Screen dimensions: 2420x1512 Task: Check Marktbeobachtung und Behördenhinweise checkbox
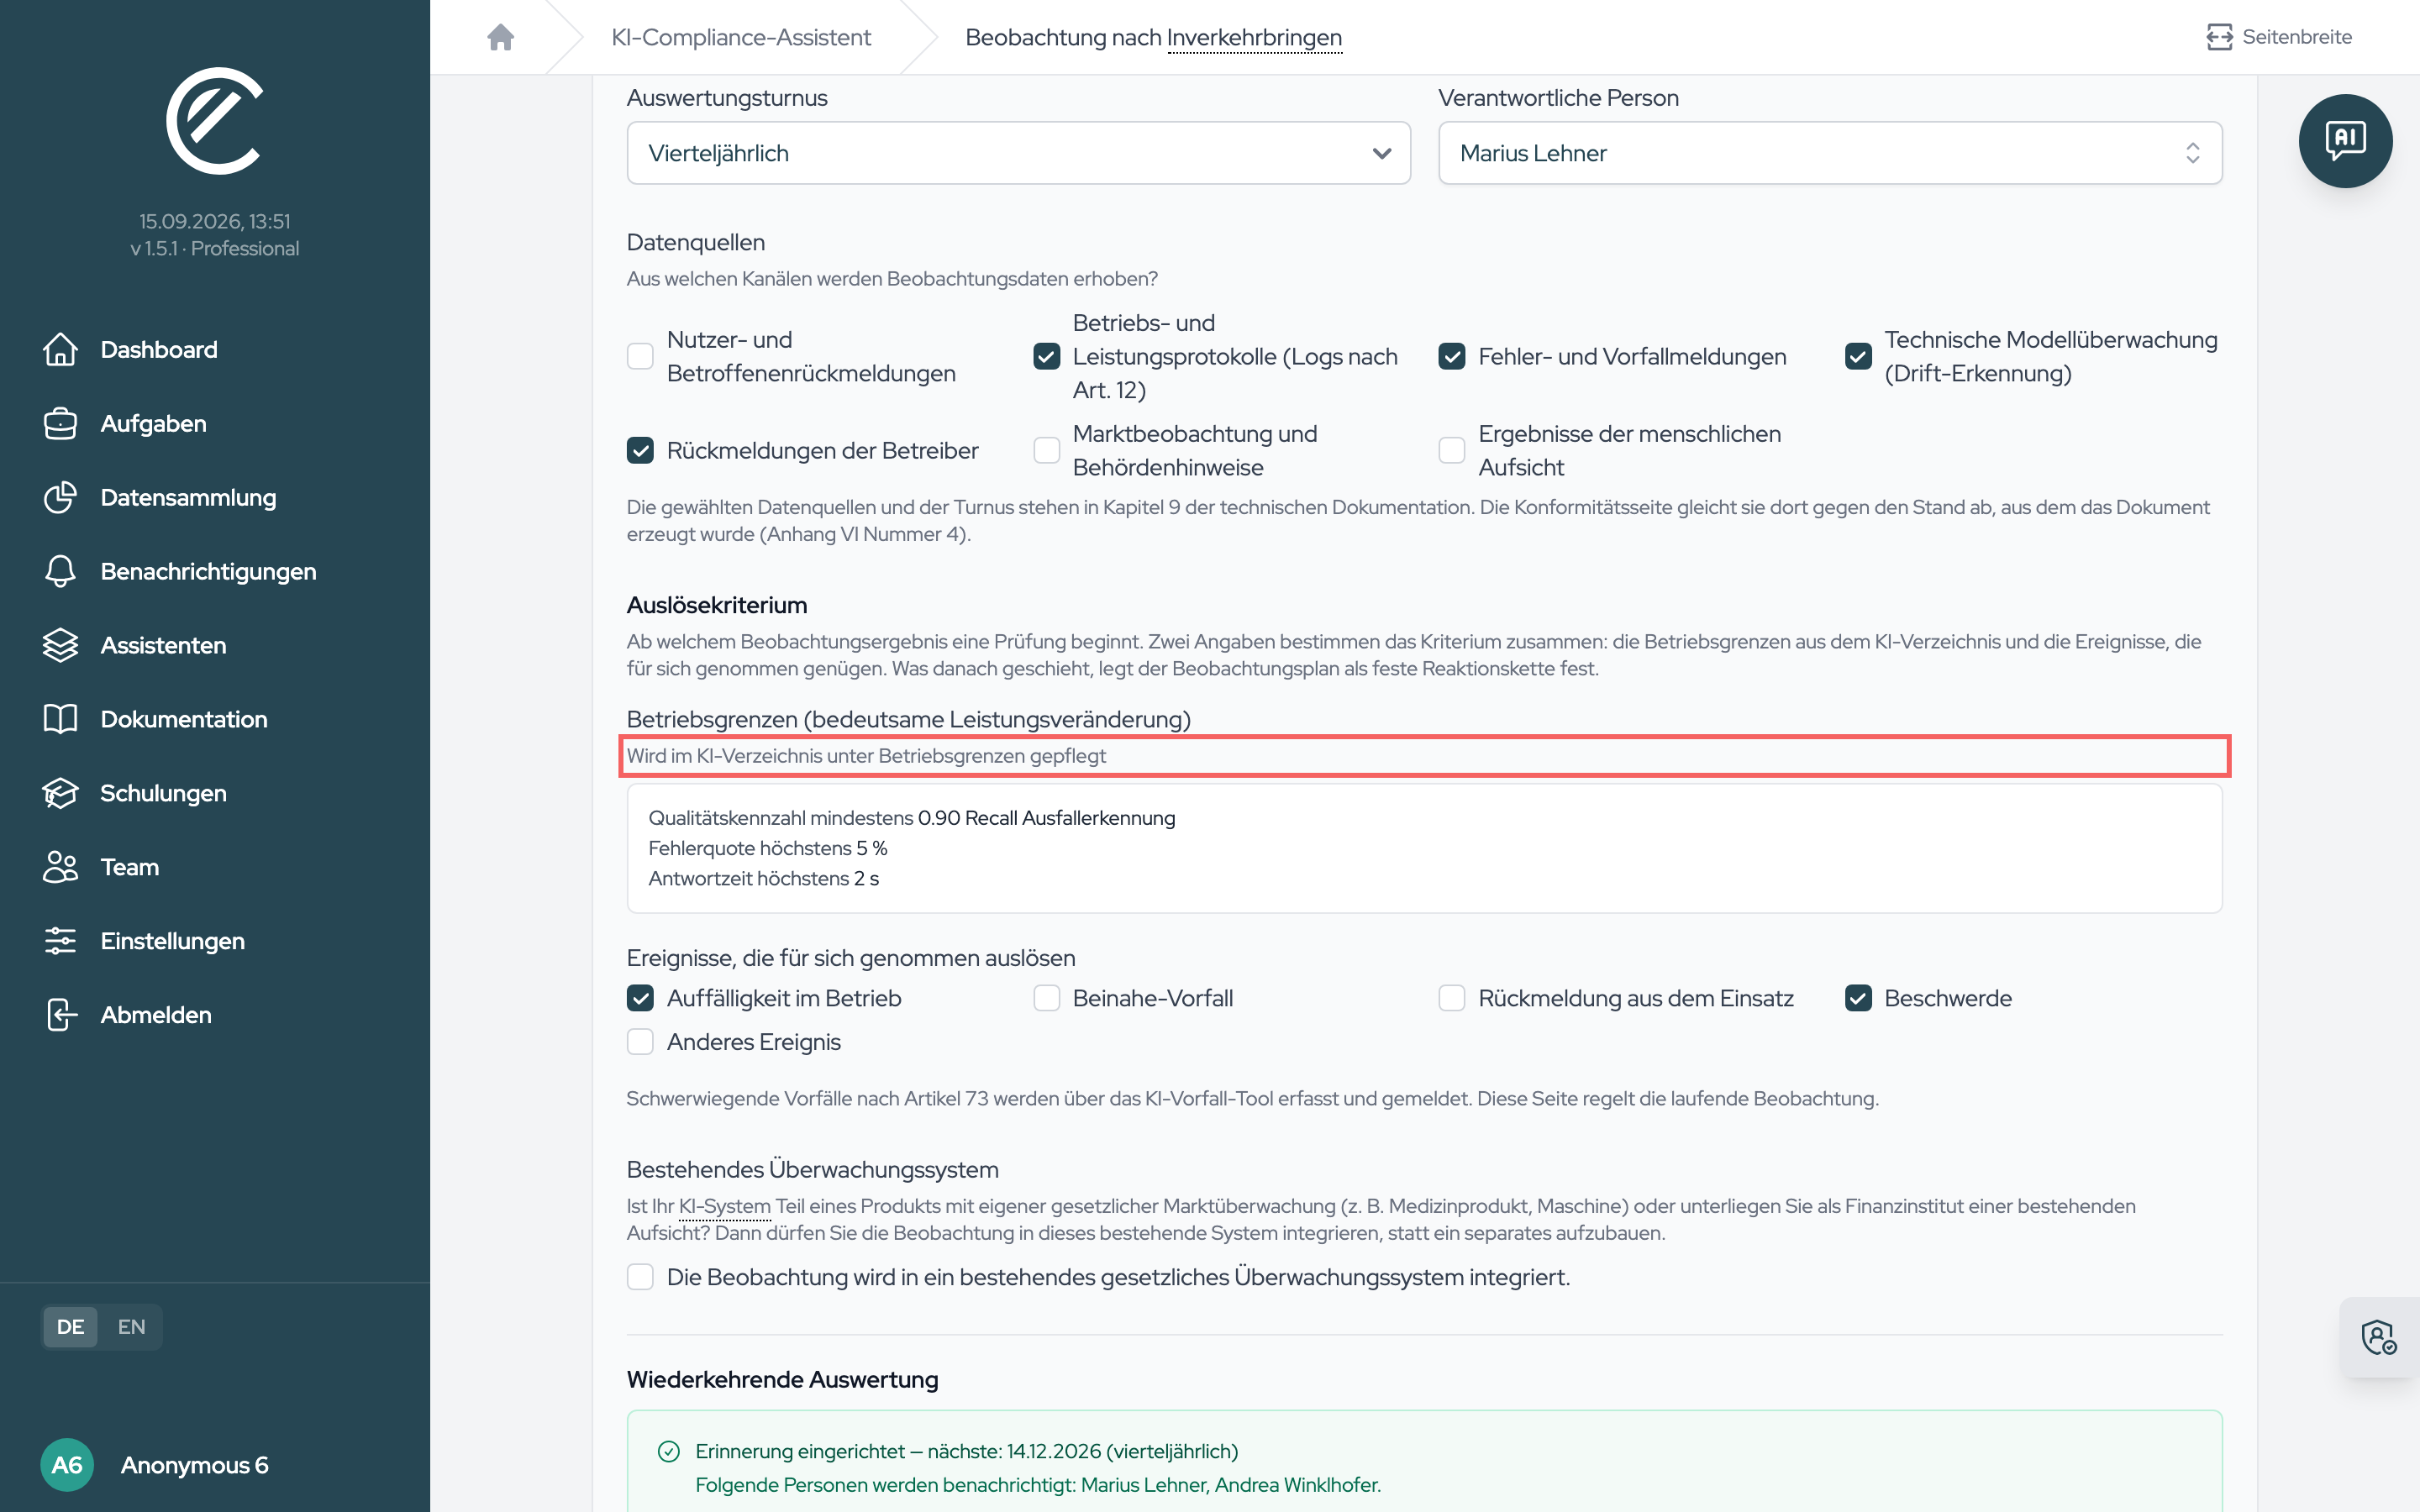click(1046, 450)
